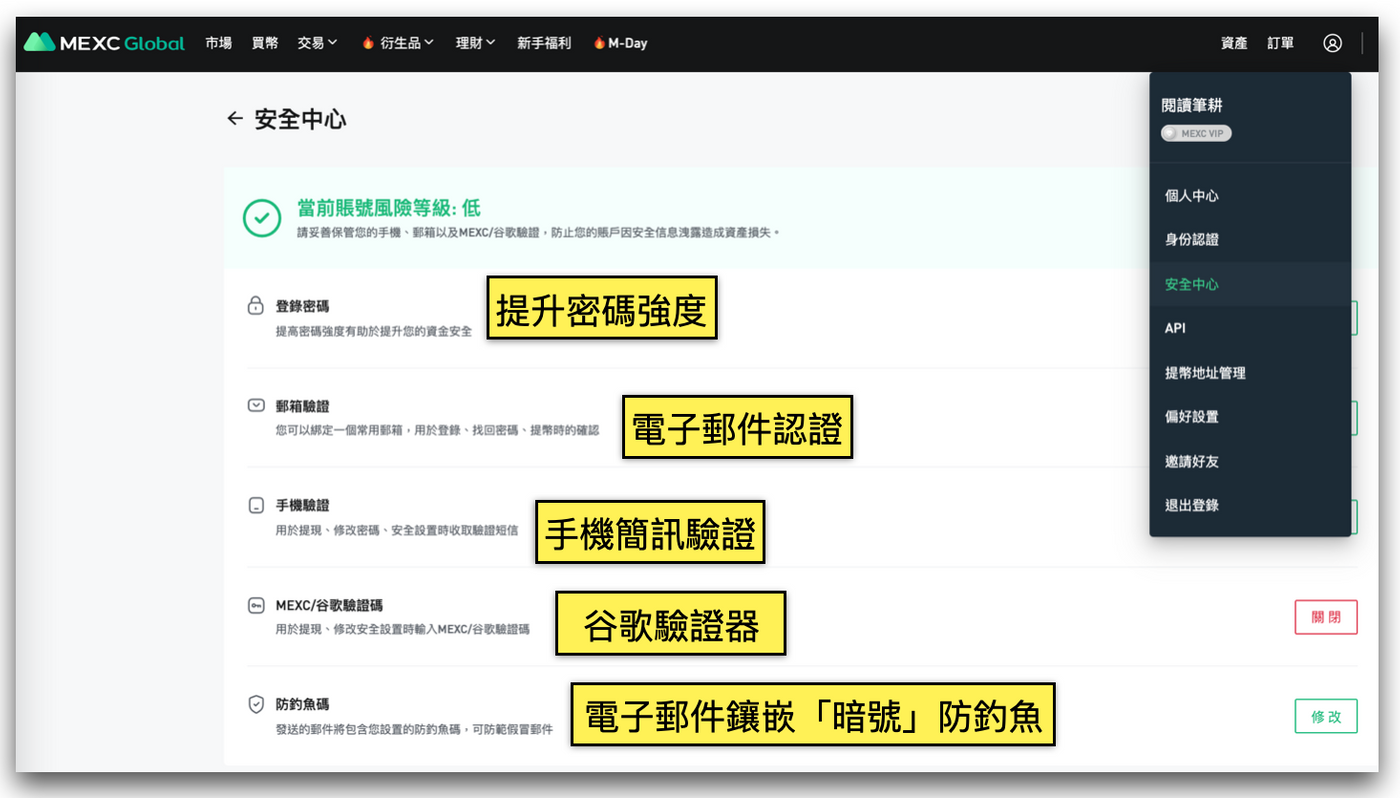
Task: Click the shield icon beside 防釣魚碼
Action: (253, 702)
